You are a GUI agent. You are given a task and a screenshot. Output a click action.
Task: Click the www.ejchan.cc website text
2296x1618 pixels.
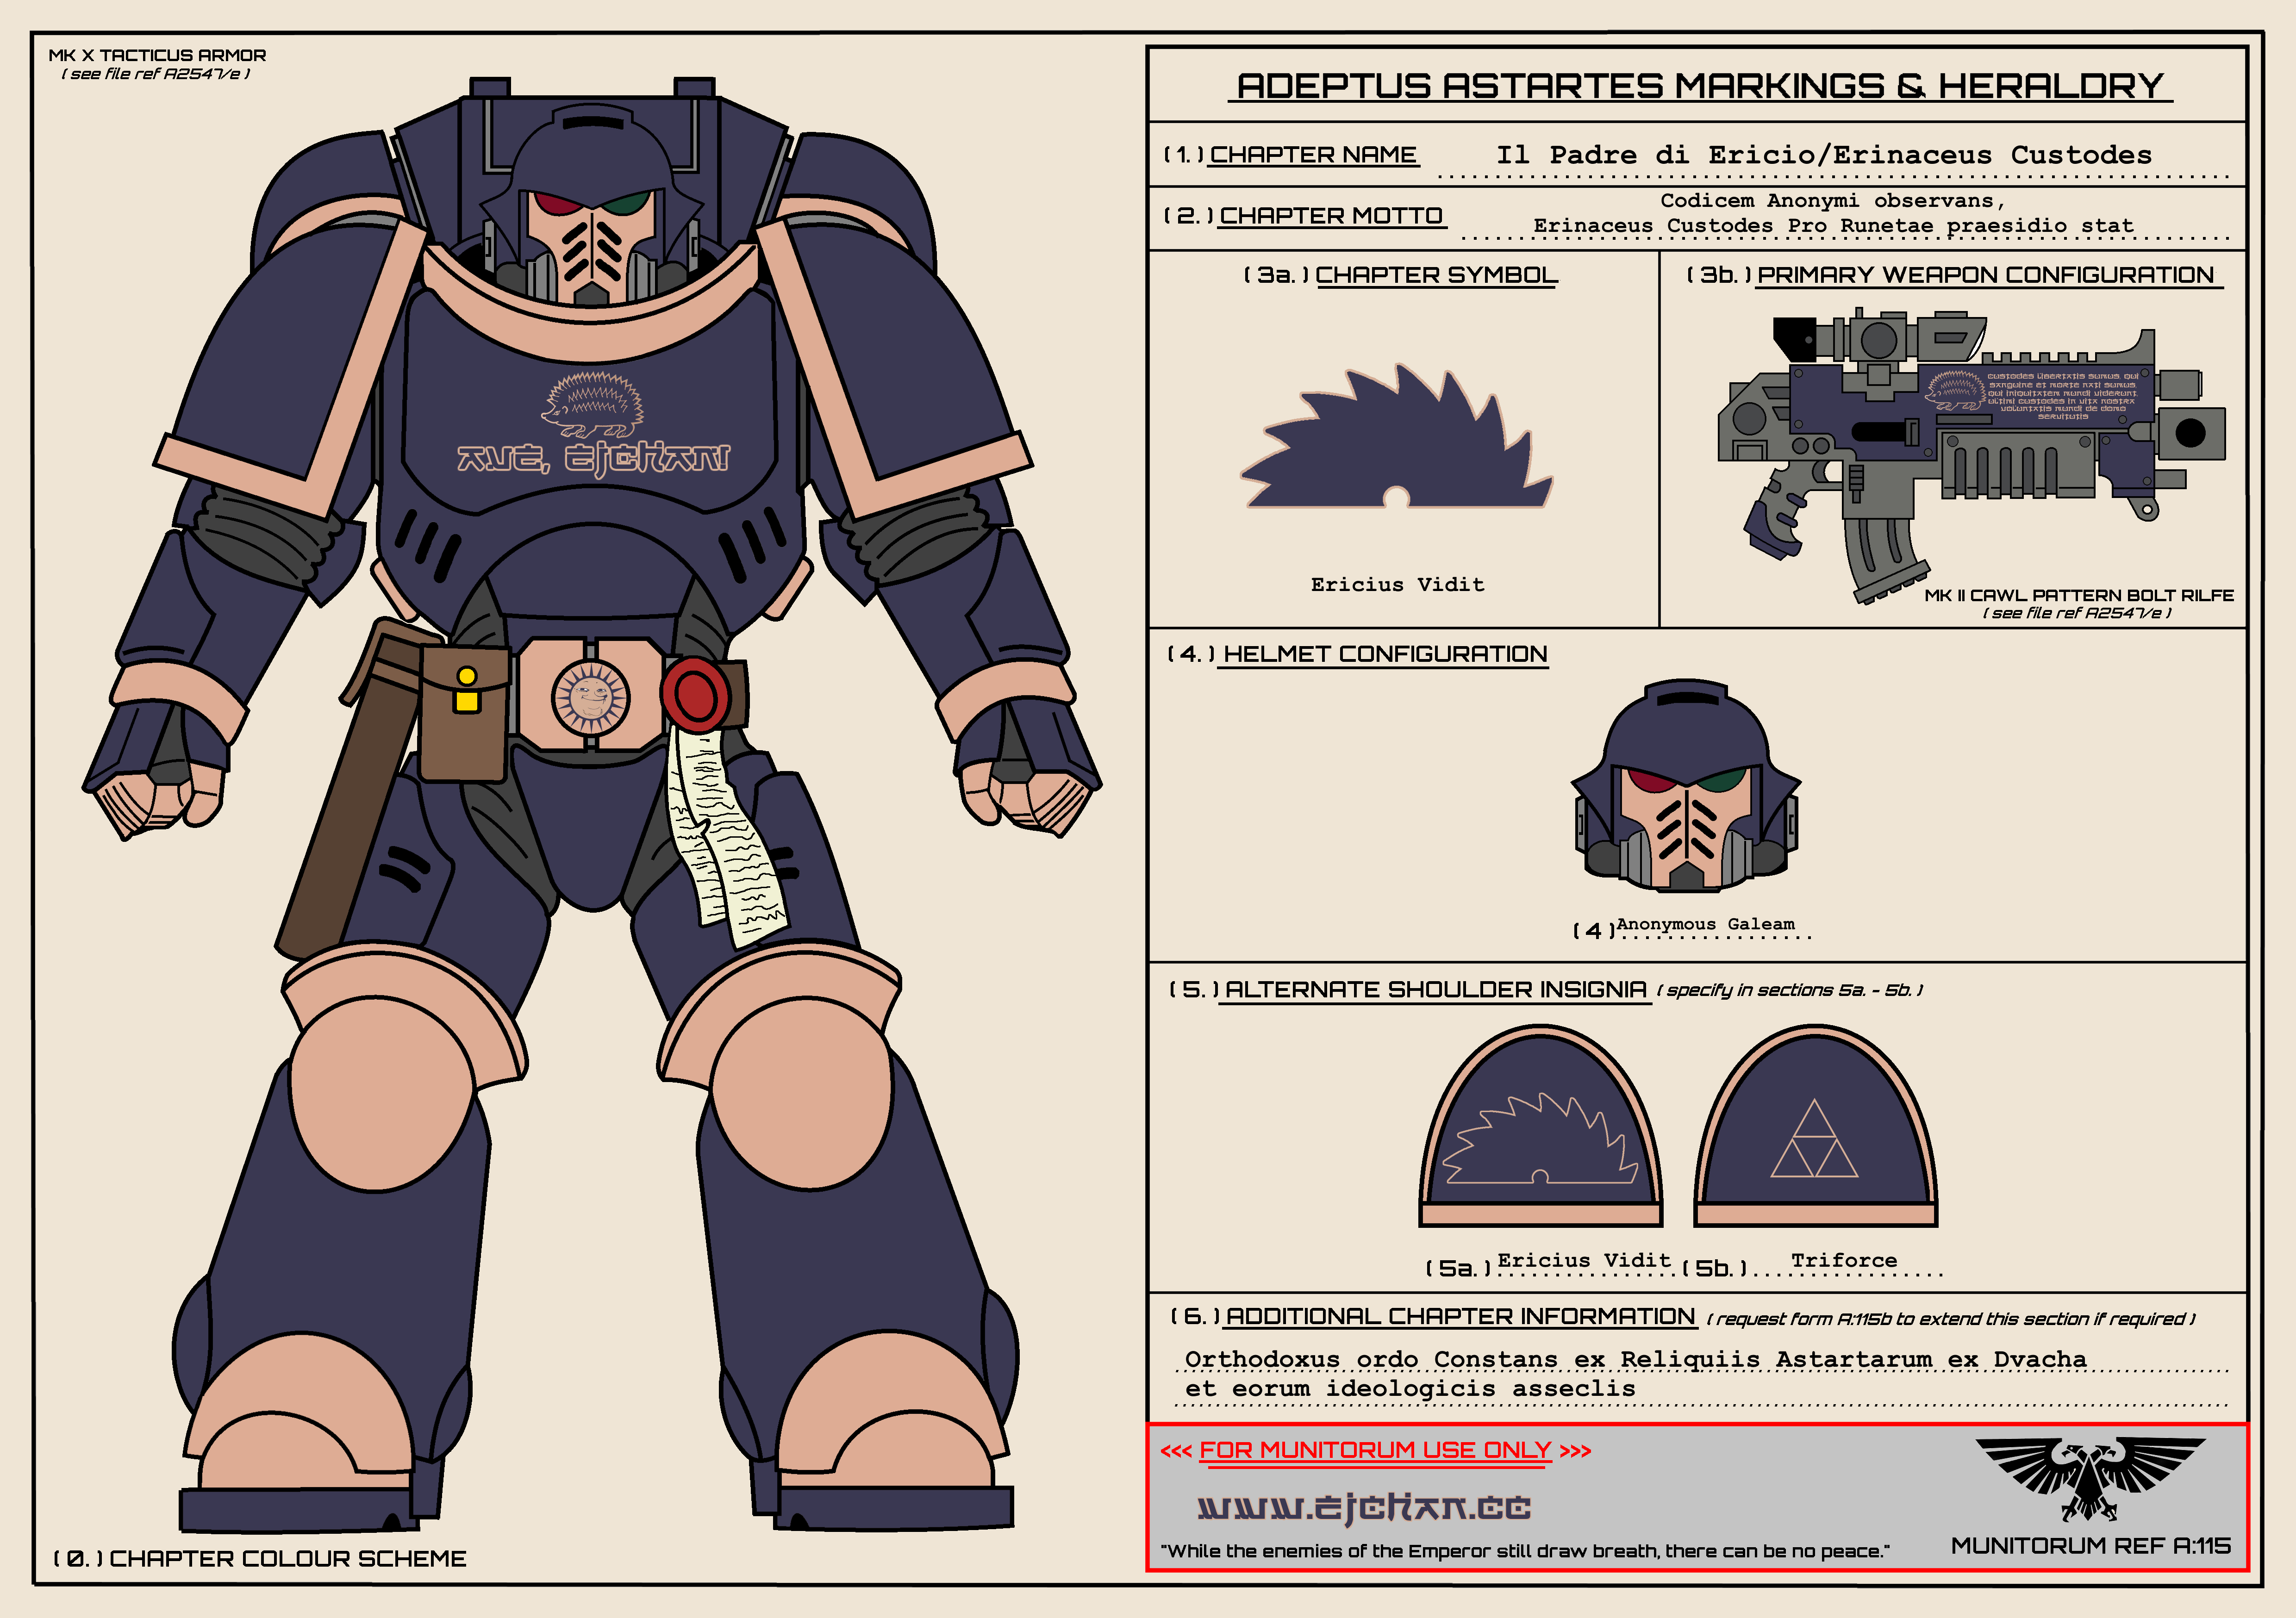pos(1364,1507)
